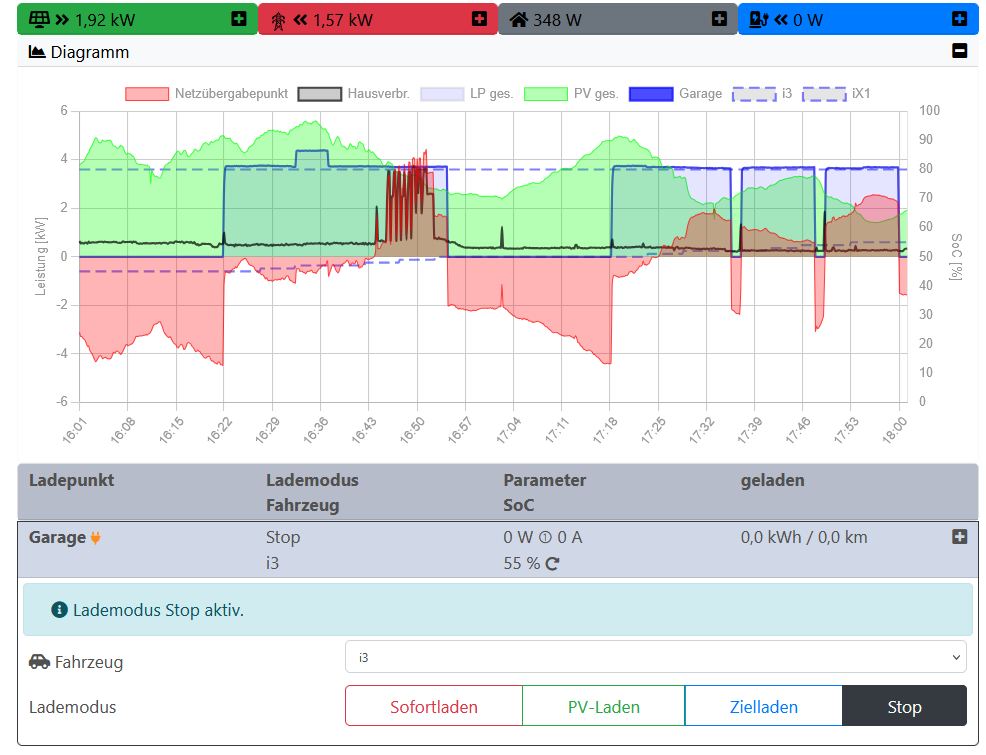
Task: Select Sofortladen charge mode
Action: click(433, 706)
